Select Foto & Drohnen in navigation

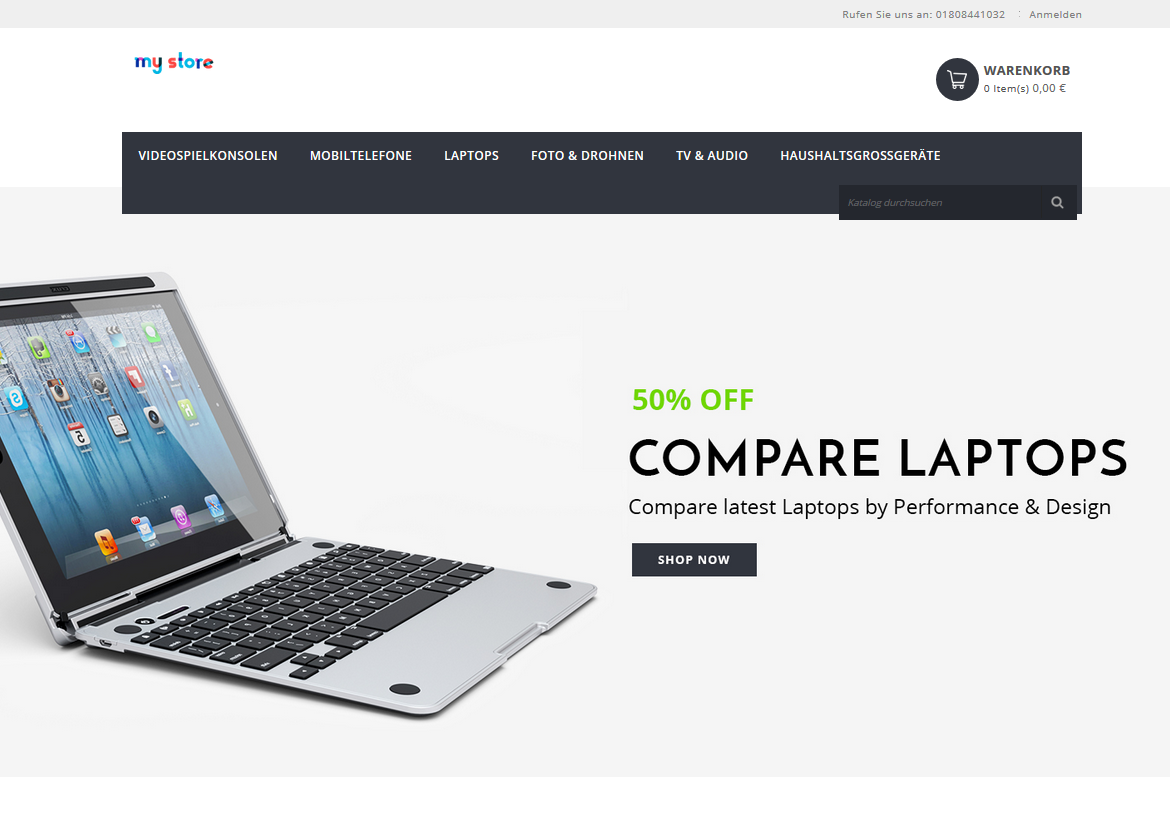pyautogui.click(x=586, y=155)
